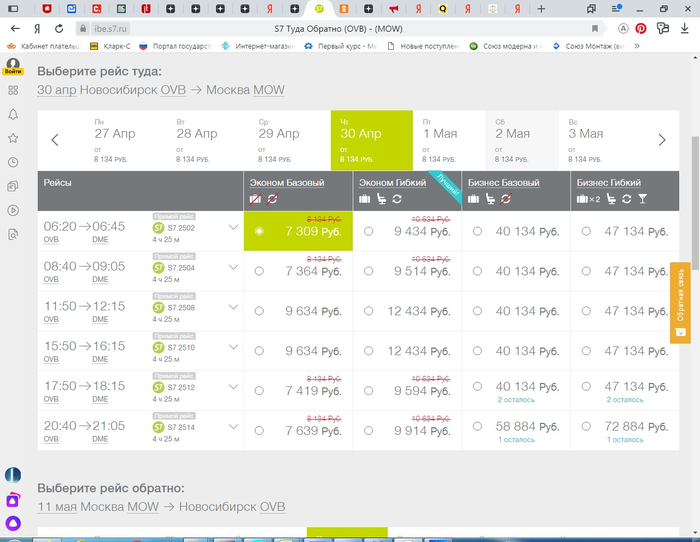This screenshot has width=700, height=542.
Task: Open history clock icon in sidebar
Action: point(13,162)
